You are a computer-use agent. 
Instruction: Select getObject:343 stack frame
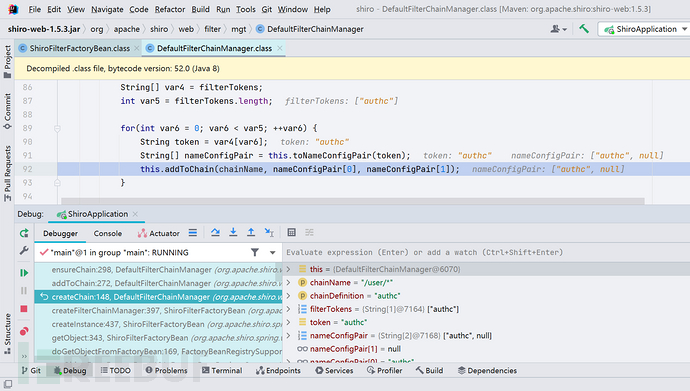pos(158,338)
